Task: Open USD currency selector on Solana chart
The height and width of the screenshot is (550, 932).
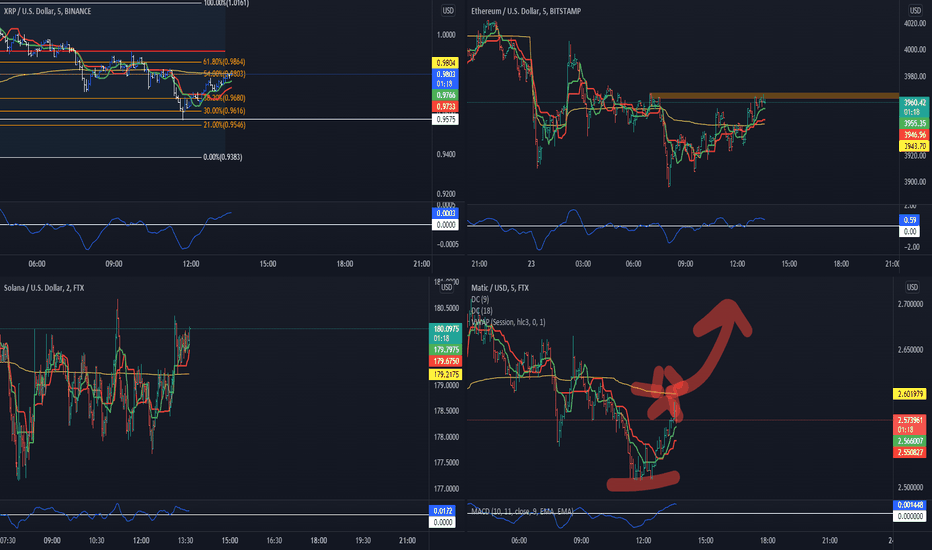Action: tap(446, 288)
